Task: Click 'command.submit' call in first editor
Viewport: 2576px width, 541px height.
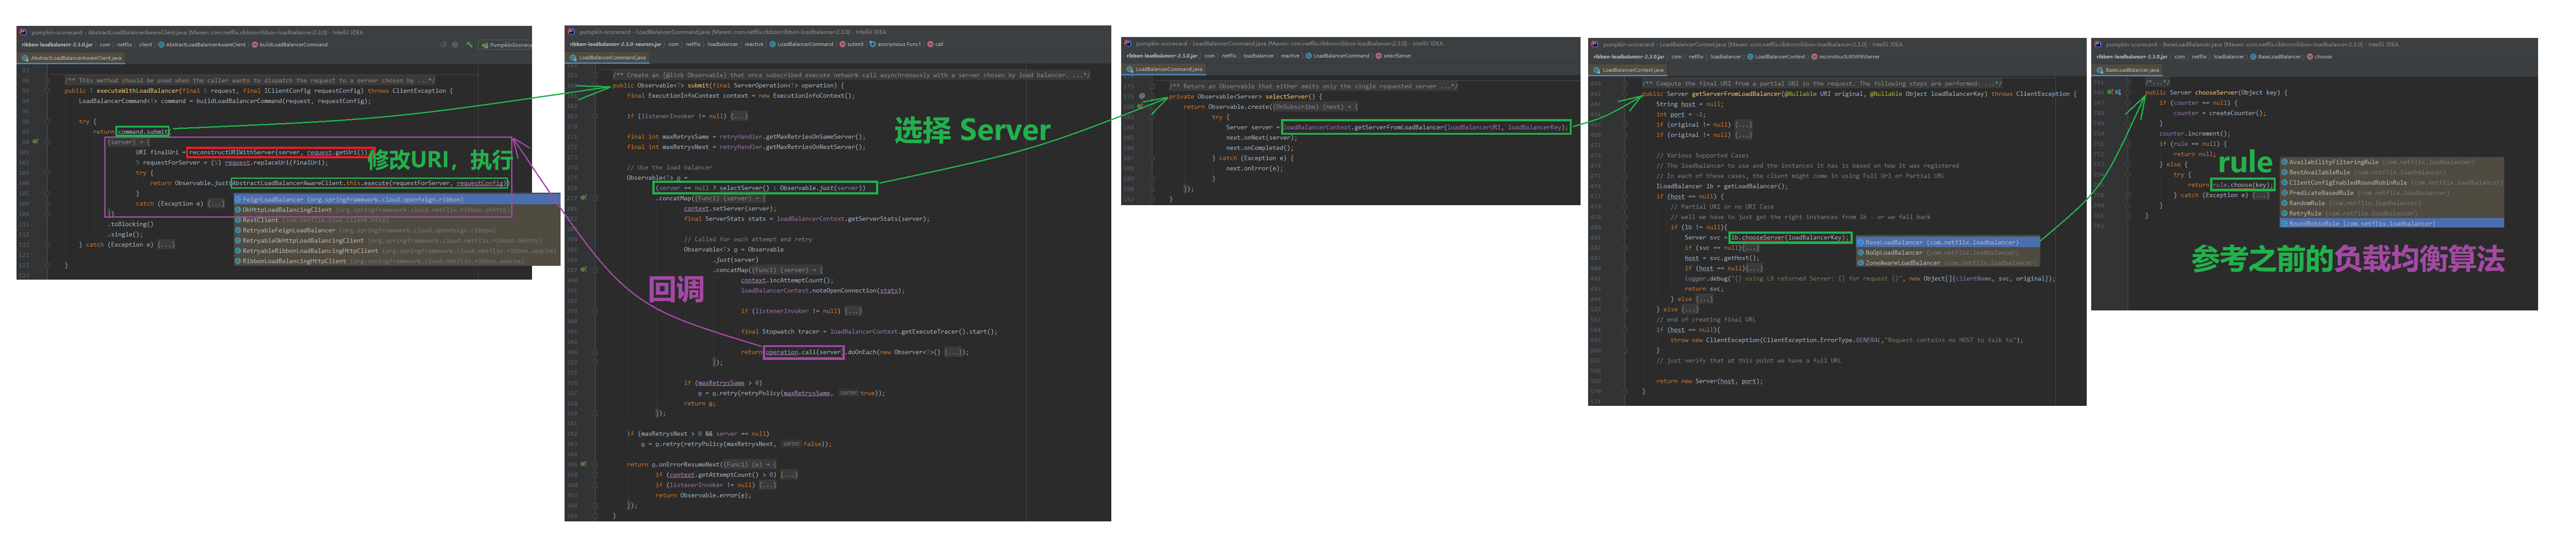Action: (143, 132)
